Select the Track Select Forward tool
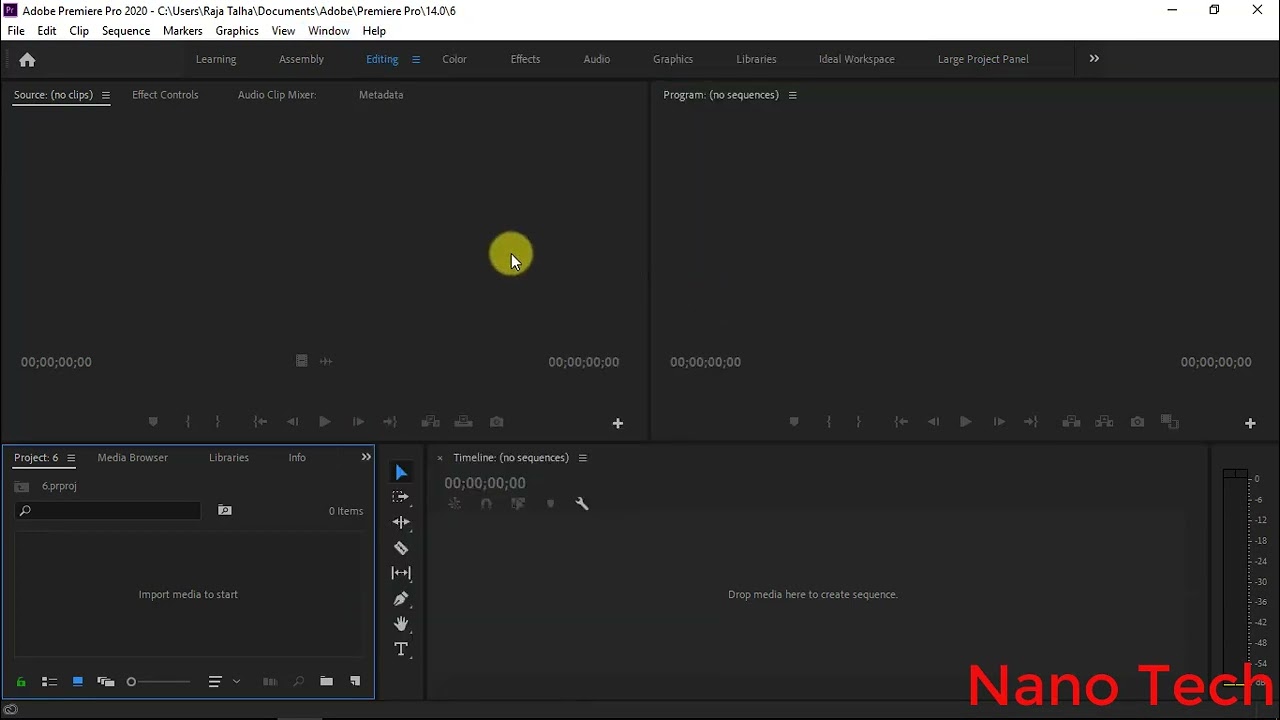This screenshot has width=1280, height=720. pyautogui.click(x=400, y=497)
